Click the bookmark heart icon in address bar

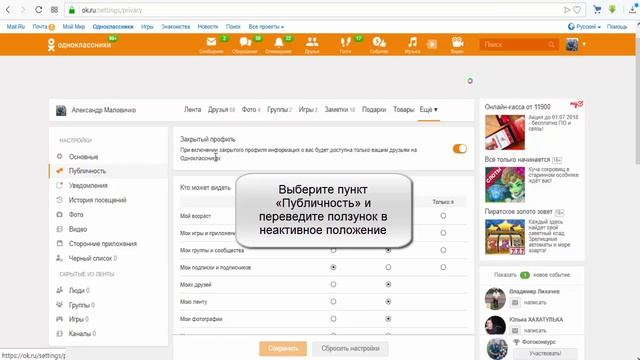(x=577, y=10)
